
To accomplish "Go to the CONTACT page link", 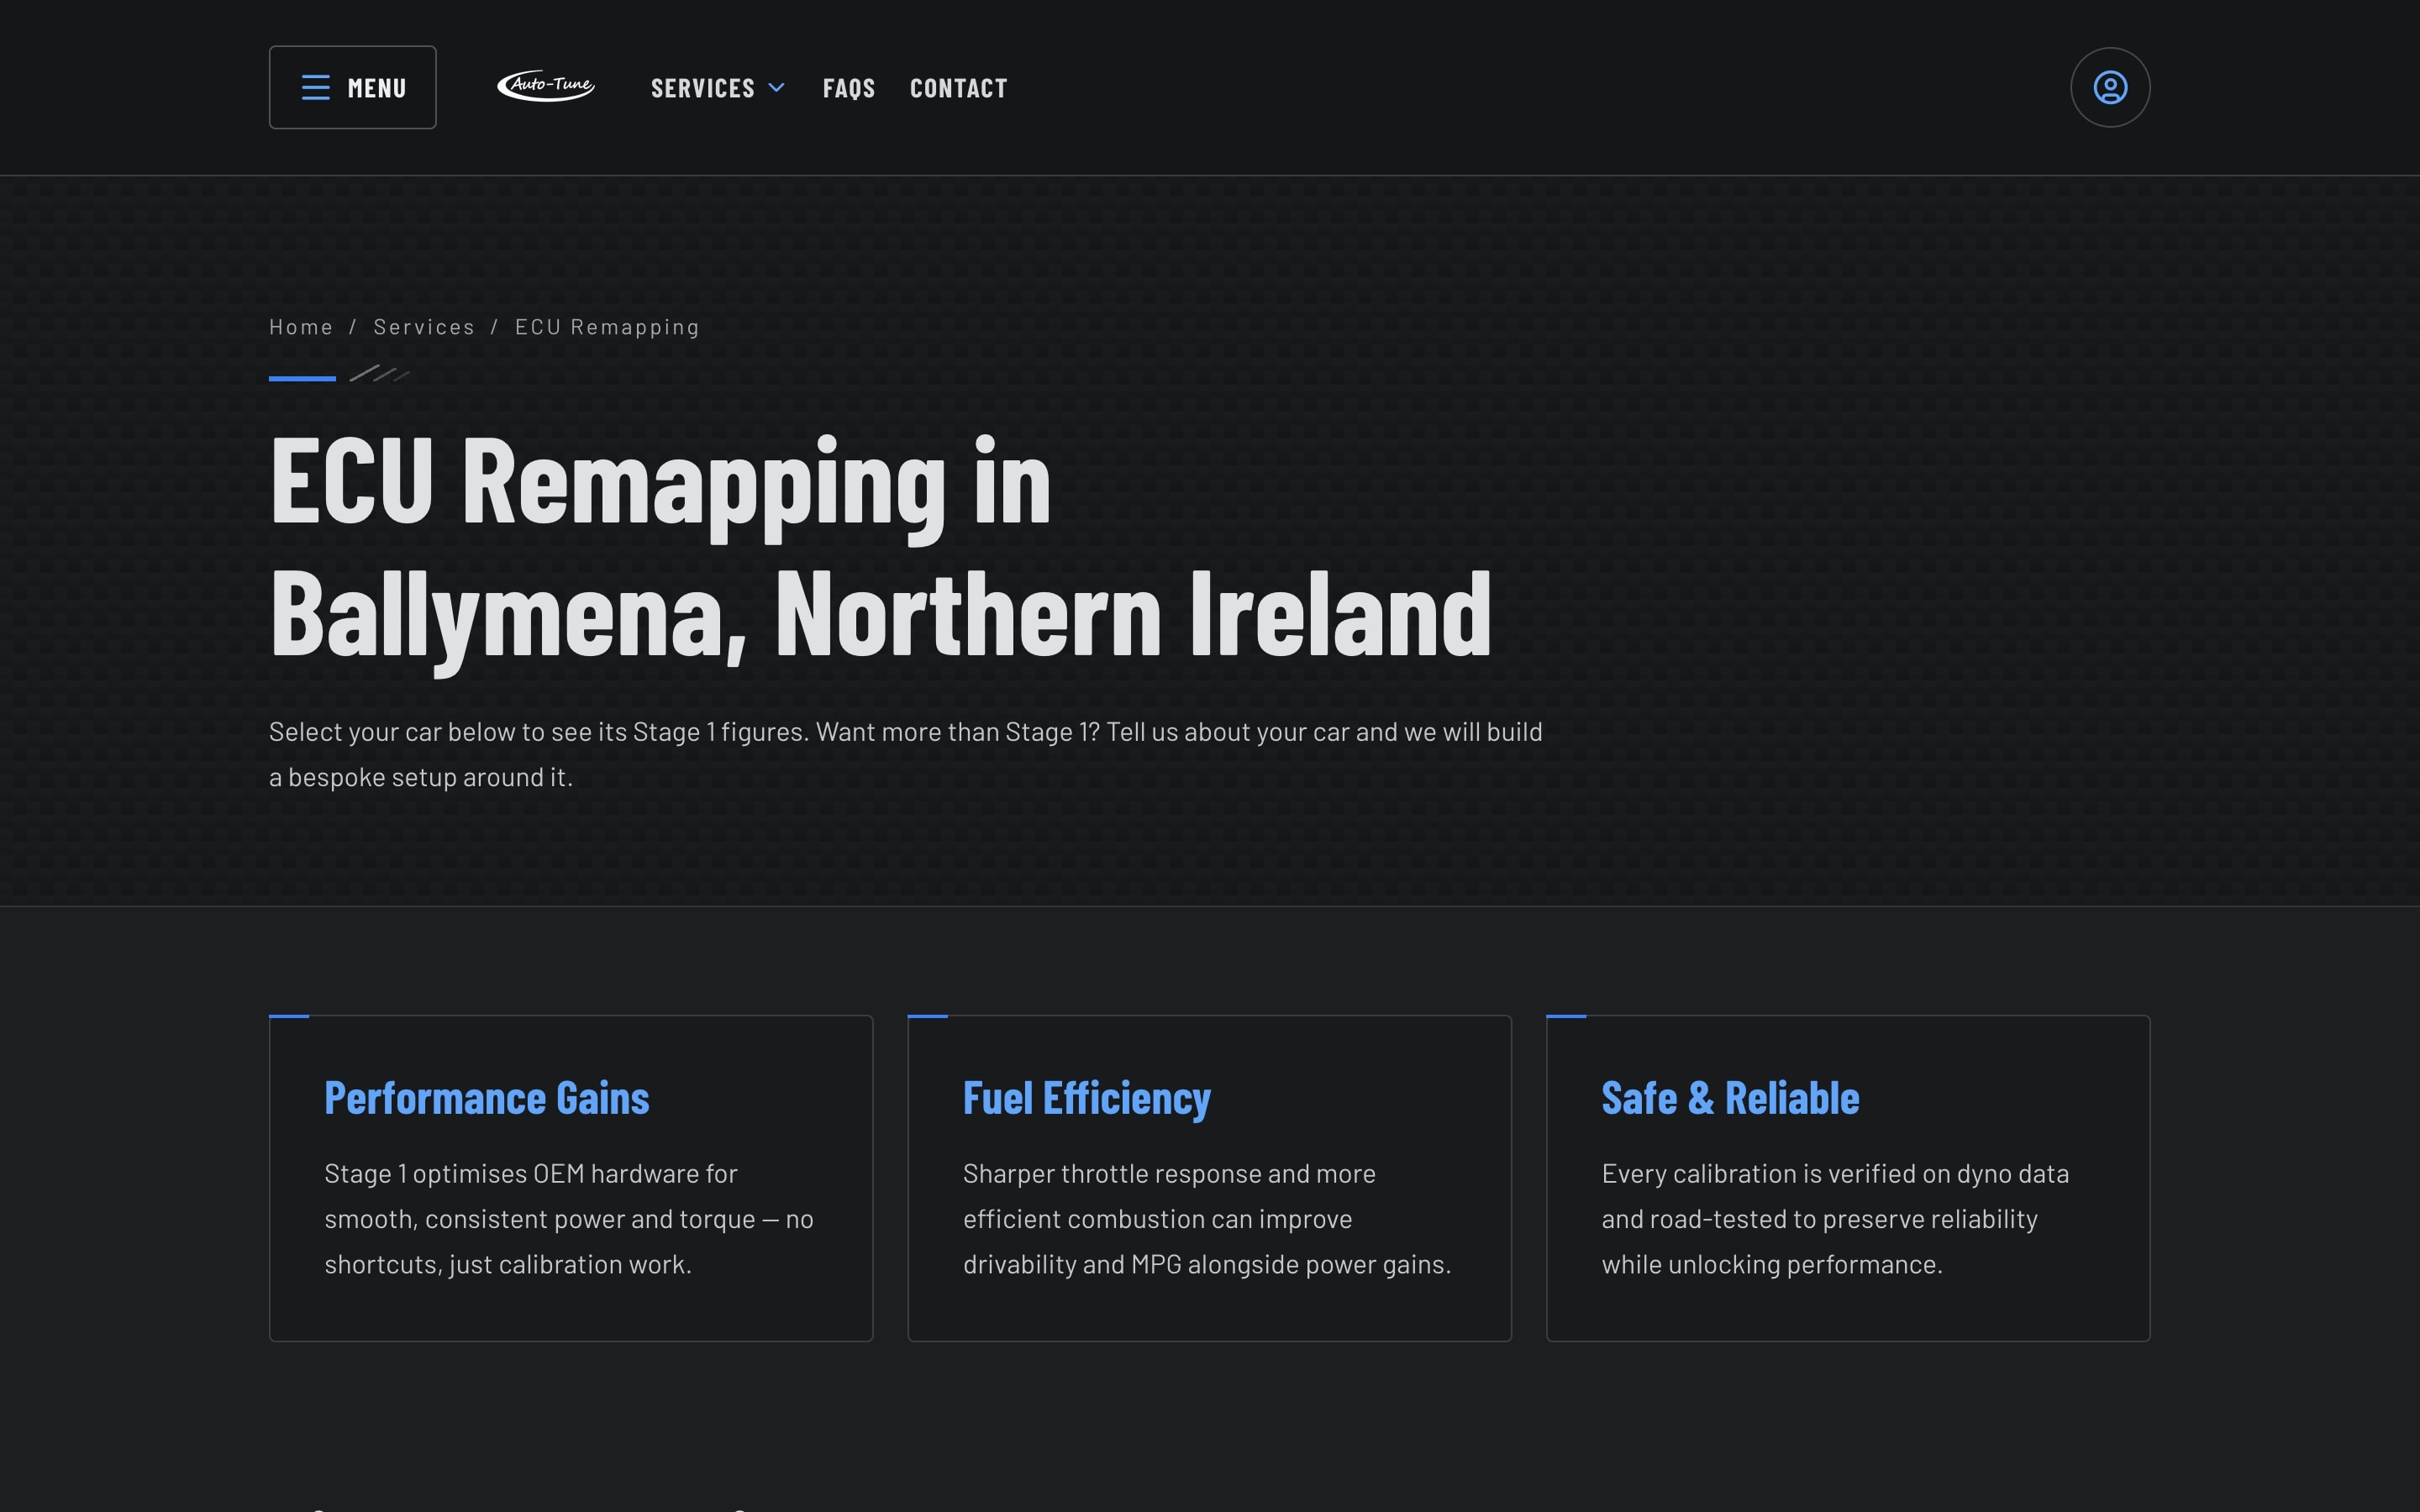I will (x=958, y=88).
